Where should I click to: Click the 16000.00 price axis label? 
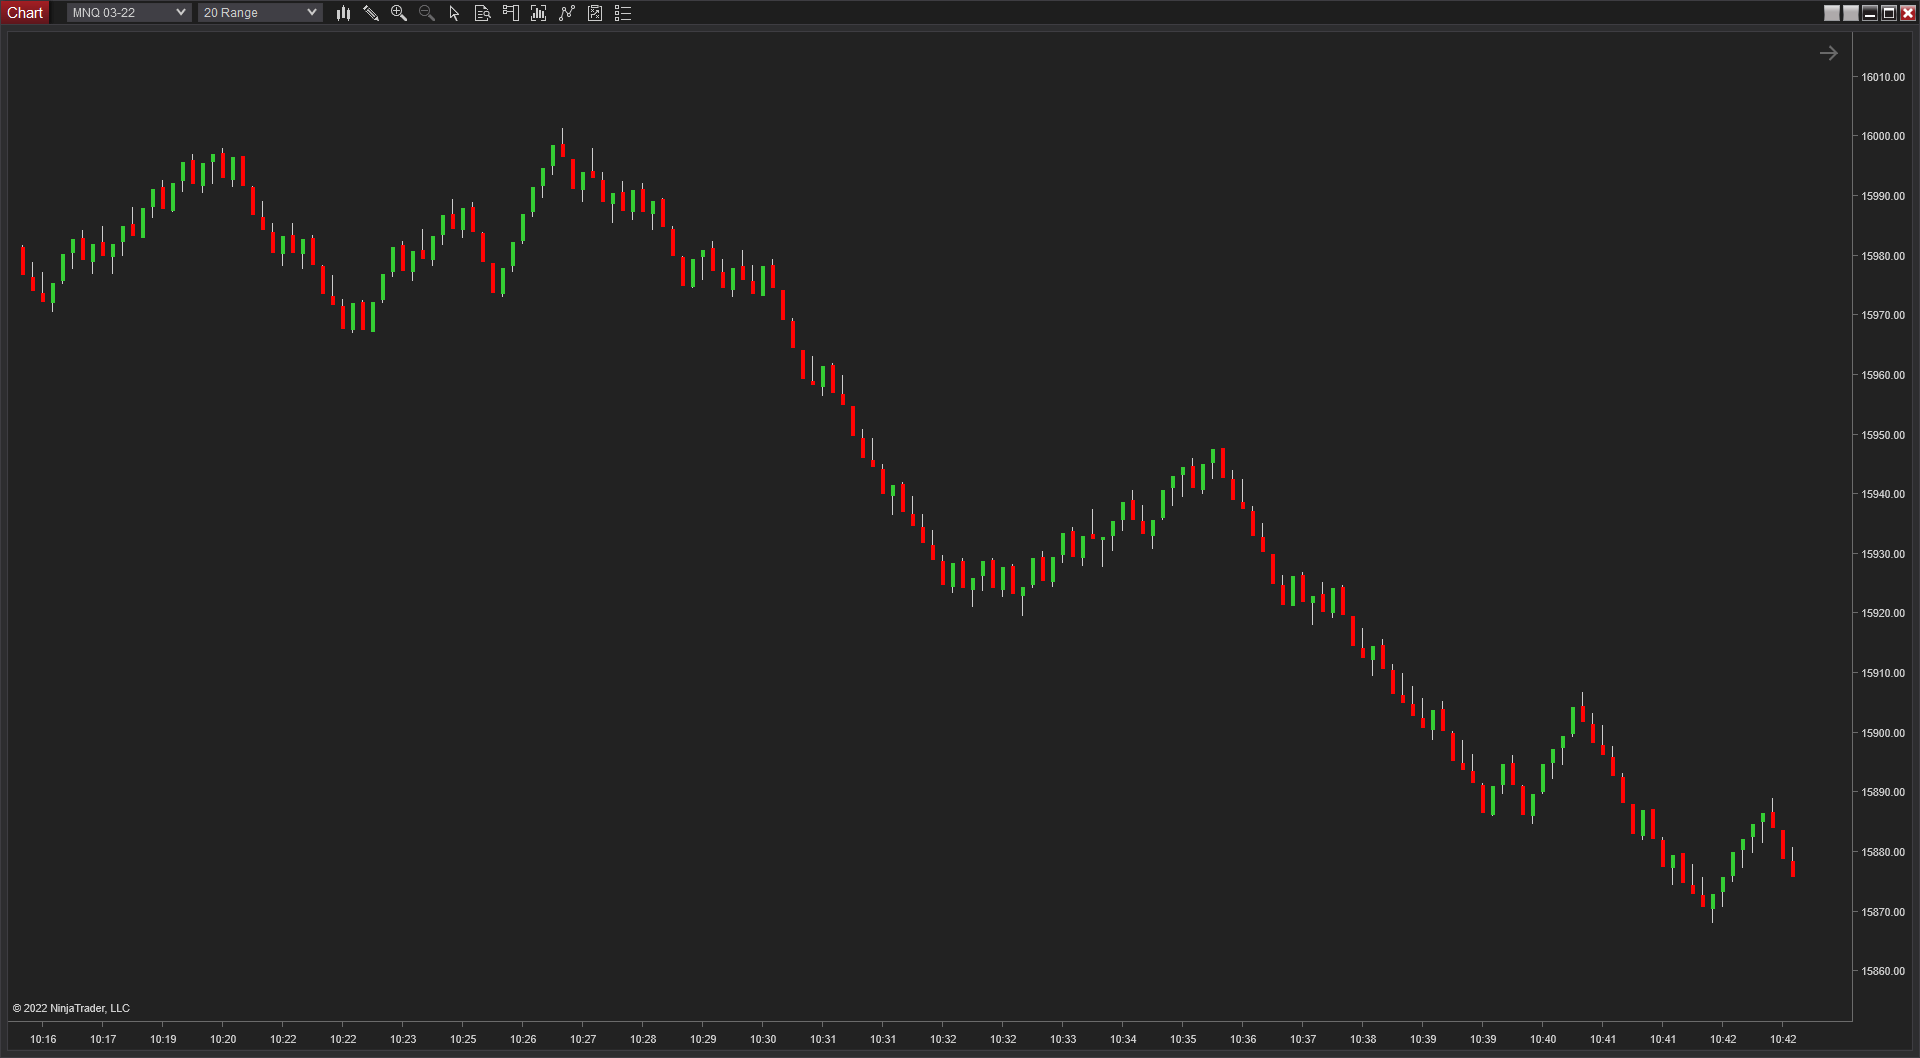click(1883, 136)
